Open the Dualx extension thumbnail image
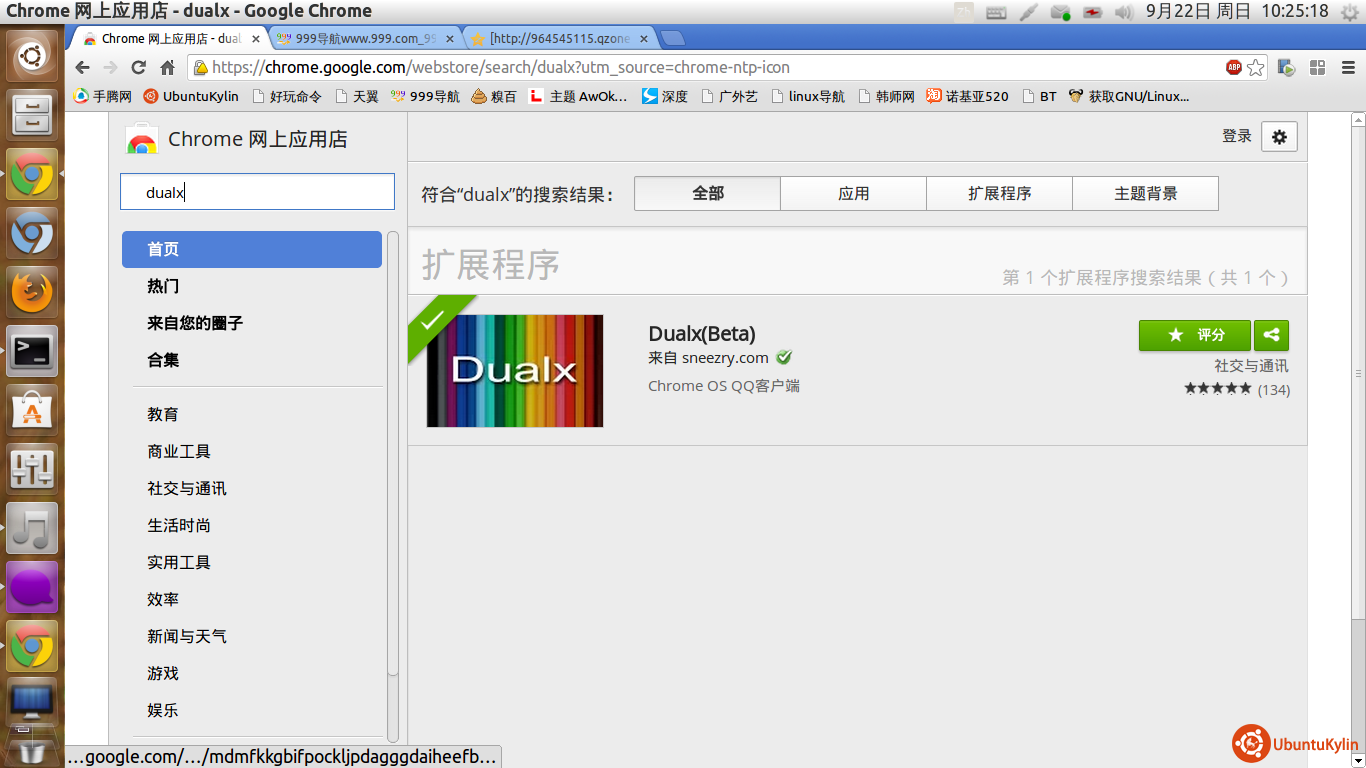The height and width of the screenshot is (768, 1366). point(514,371)
